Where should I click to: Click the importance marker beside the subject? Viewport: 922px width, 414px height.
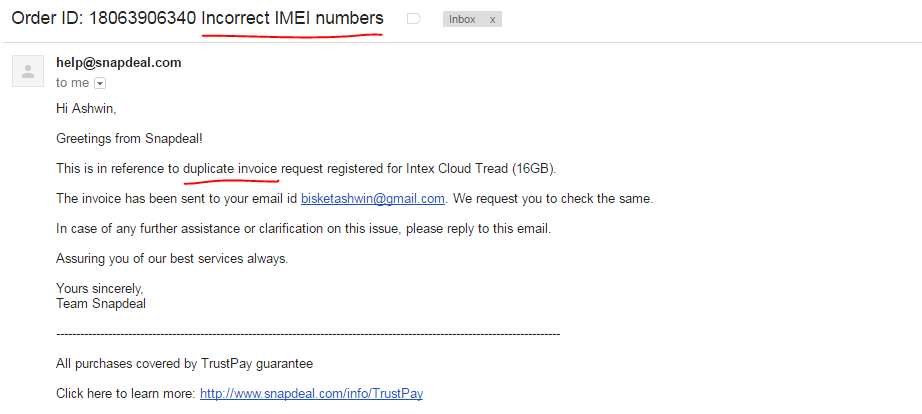(x=413, y=19)
